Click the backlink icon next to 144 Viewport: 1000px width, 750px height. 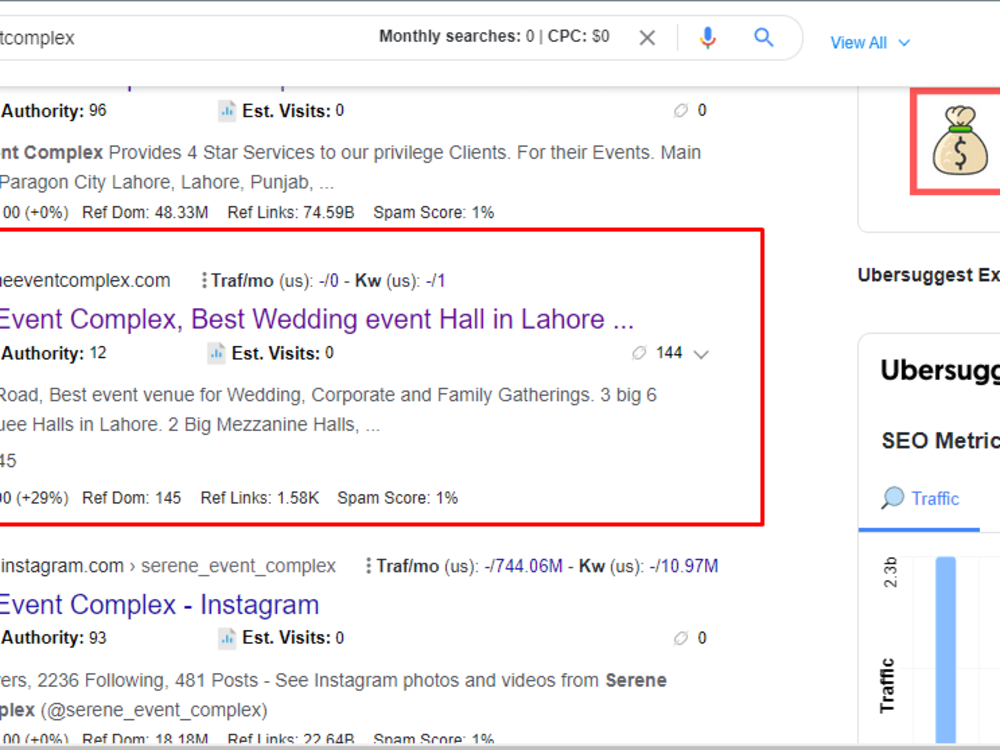(639, 353)
